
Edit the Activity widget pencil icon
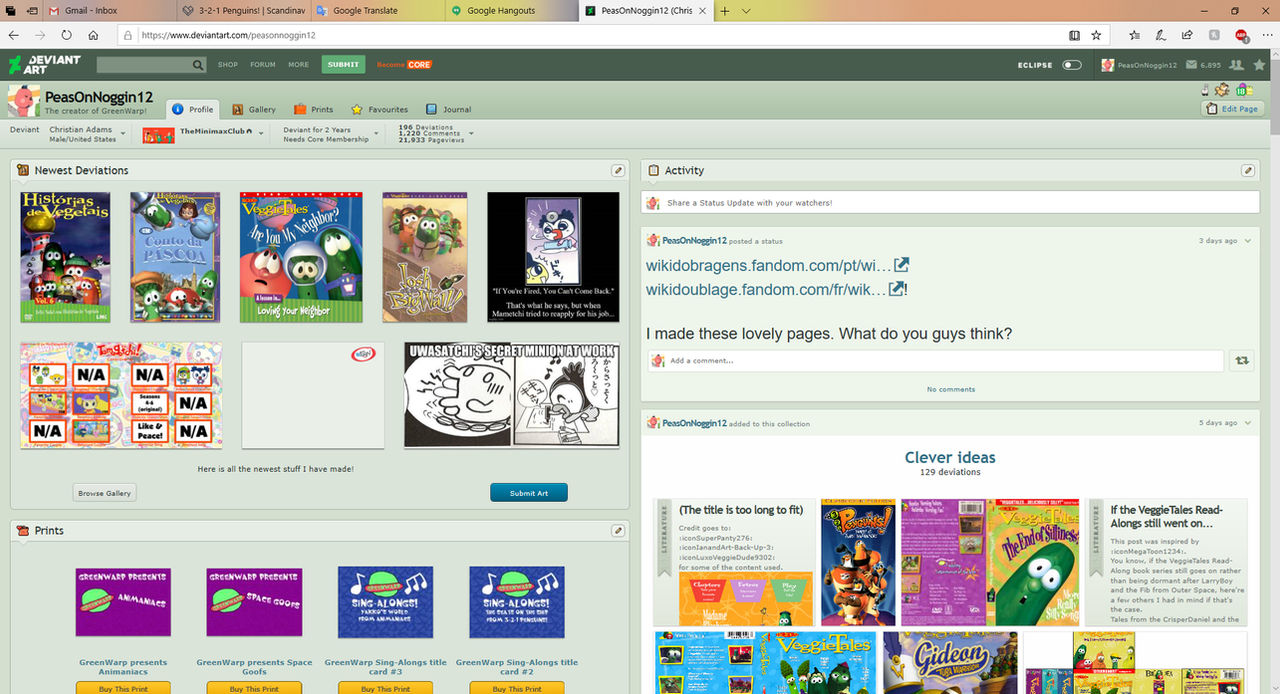[1248, 170]
